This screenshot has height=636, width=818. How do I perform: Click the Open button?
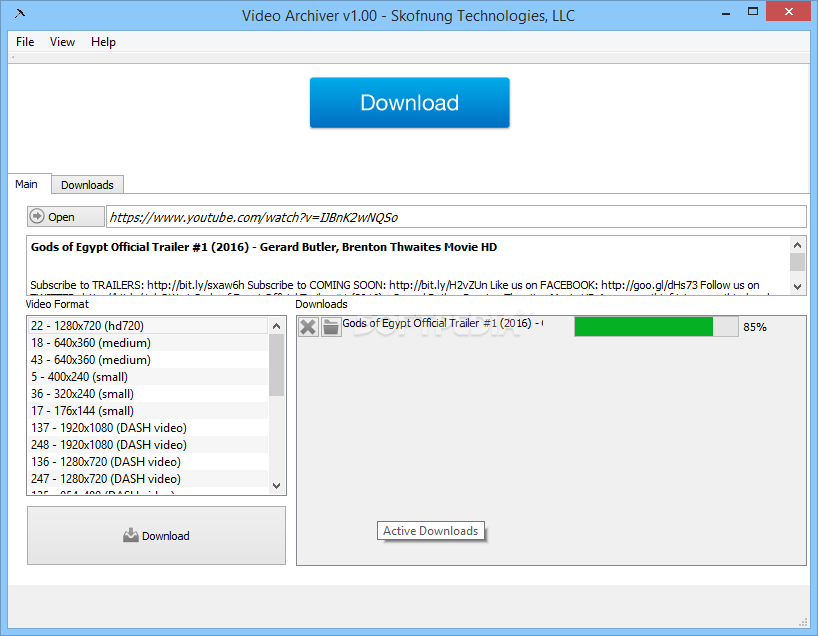(66, 217)
